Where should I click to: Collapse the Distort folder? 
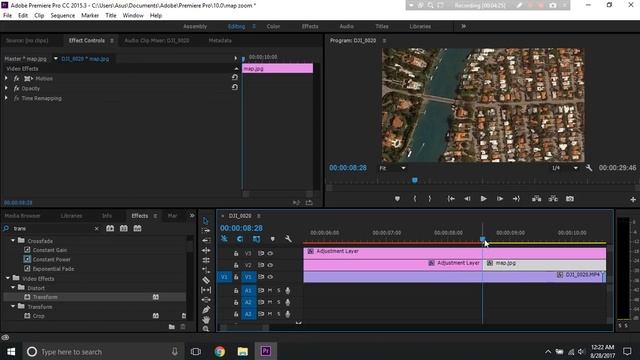coord(13,288)
